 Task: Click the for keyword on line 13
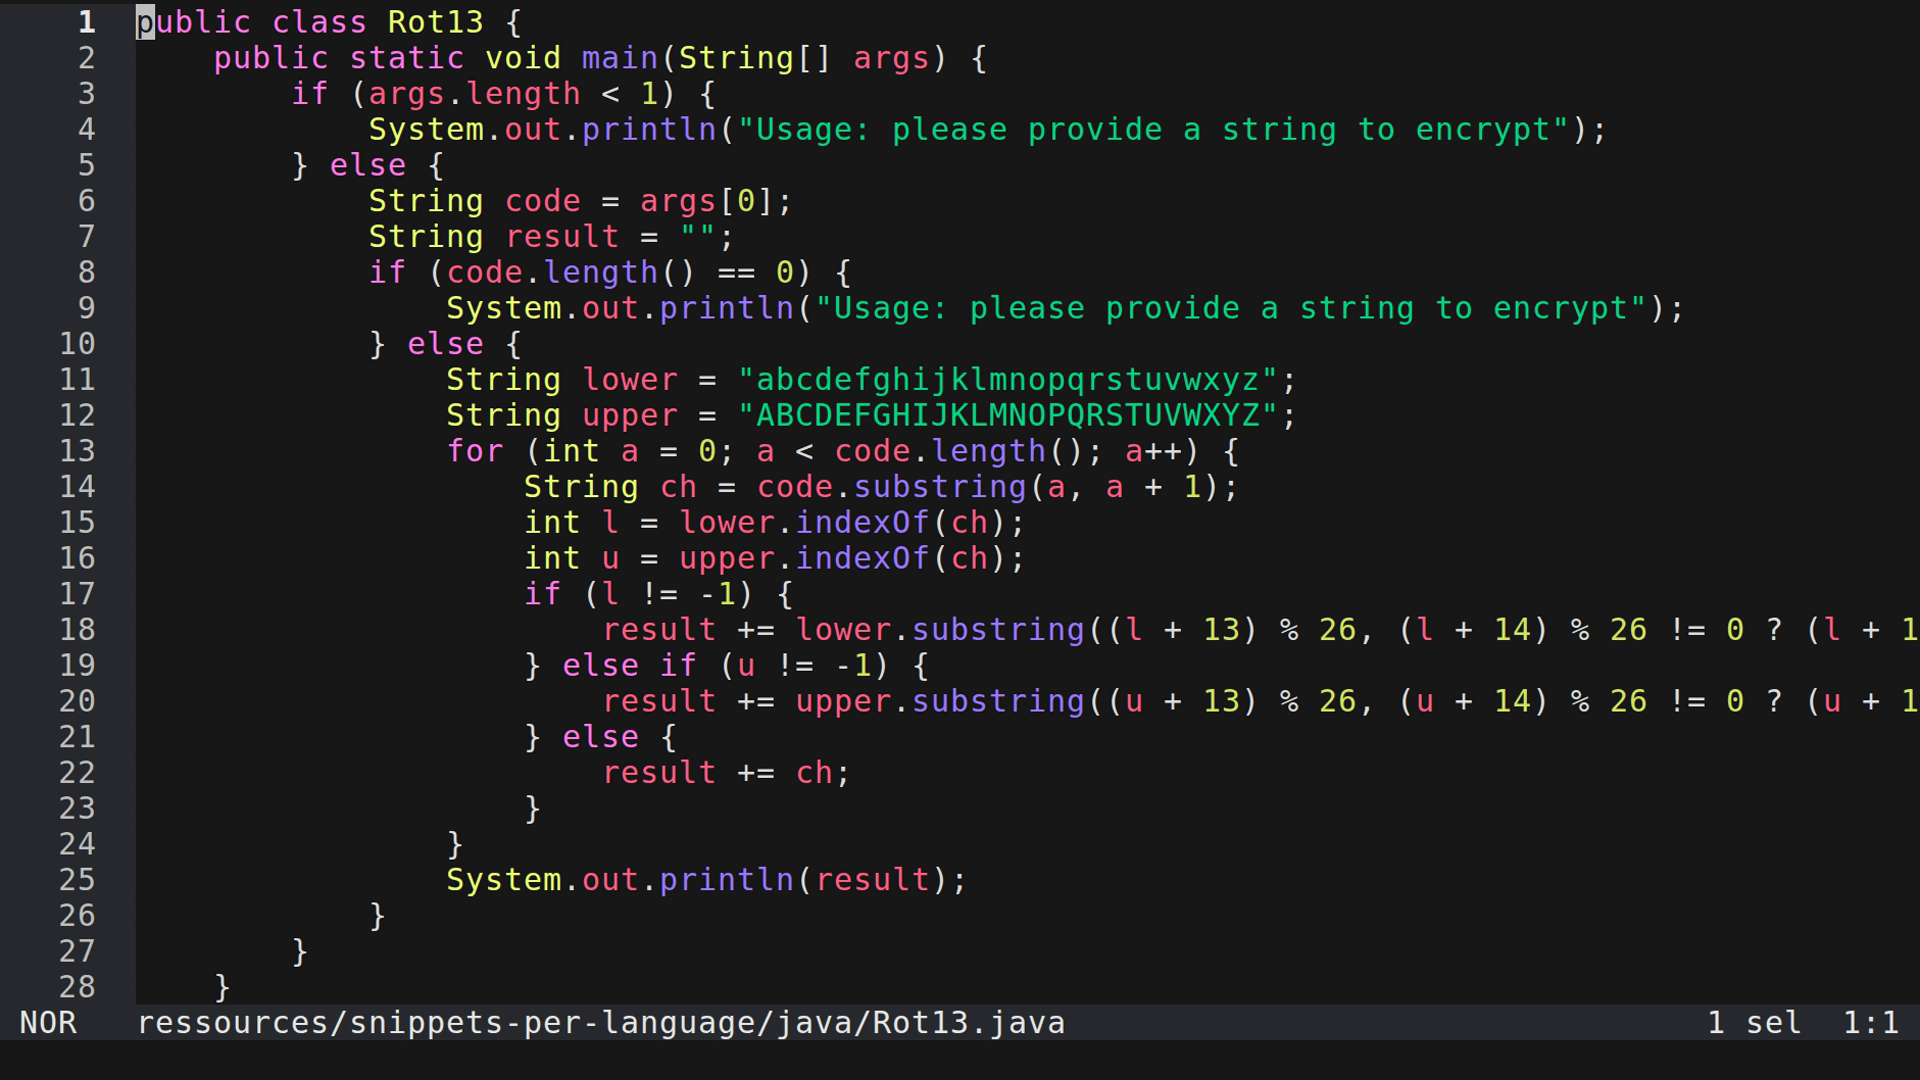pyautogui.click(x=475, y=451)
